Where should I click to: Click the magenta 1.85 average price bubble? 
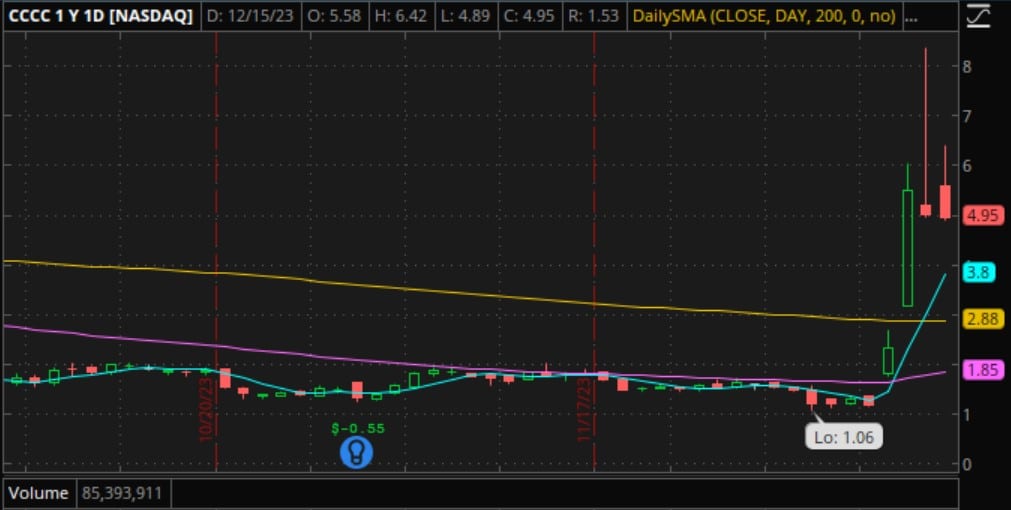coord(983,370)
